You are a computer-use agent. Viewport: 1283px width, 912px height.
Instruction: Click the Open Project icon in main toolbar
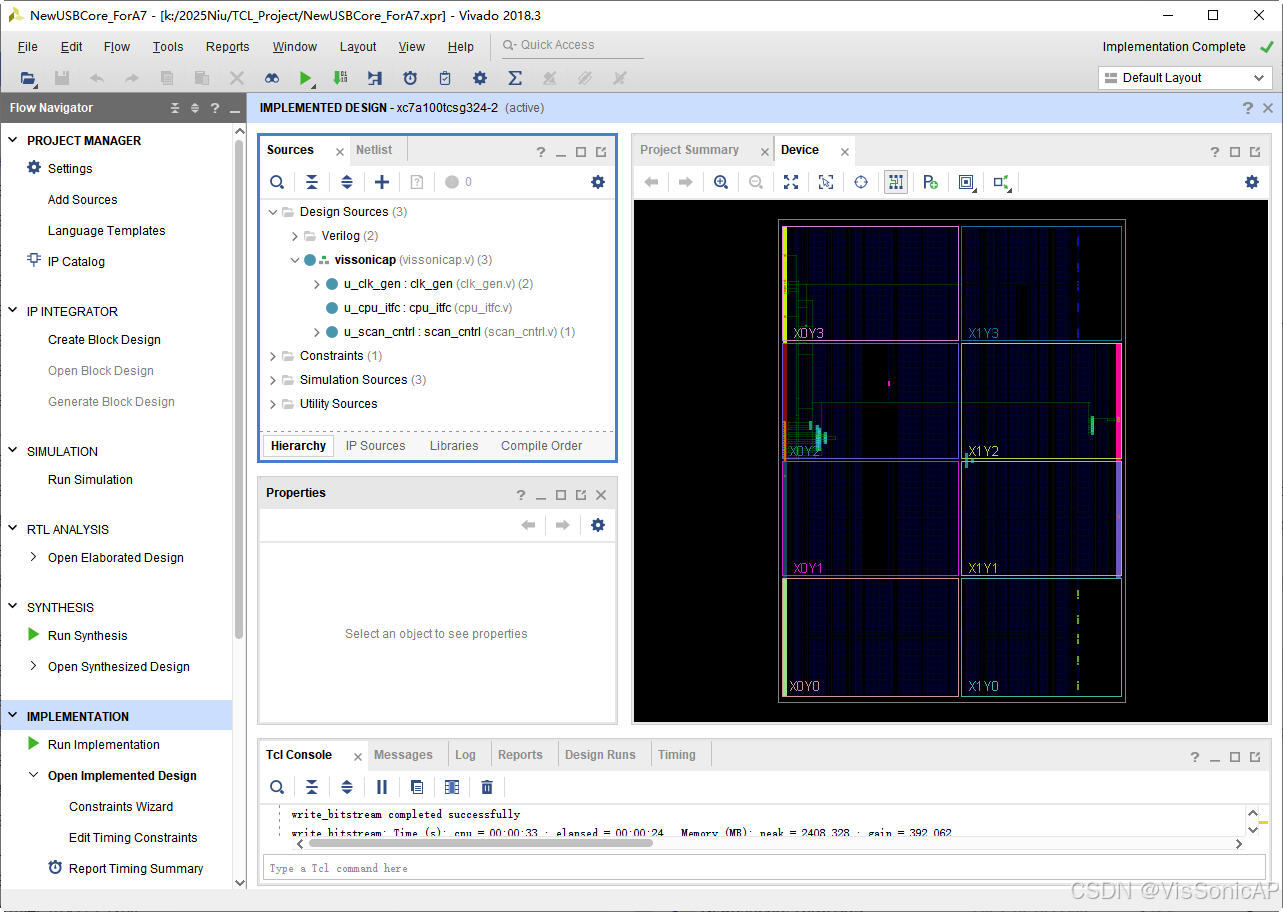click(x=28, y=78)
